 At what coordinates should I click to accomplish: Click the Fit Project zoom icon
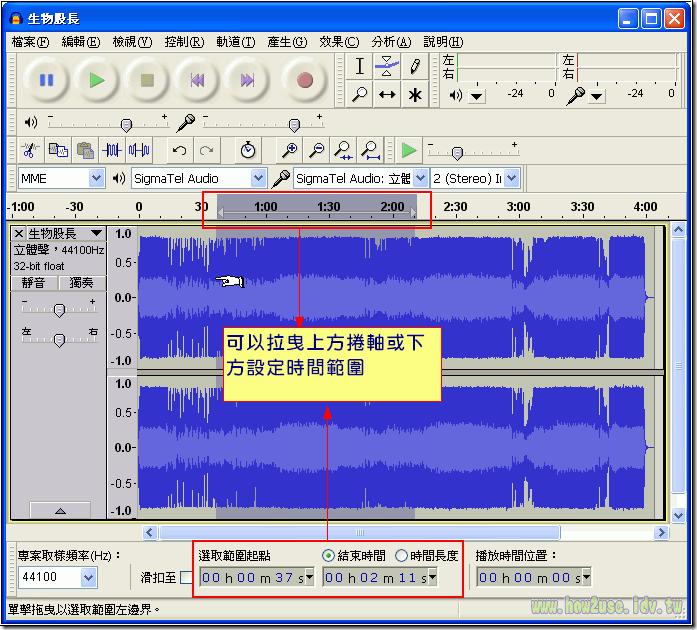point(370,150)
